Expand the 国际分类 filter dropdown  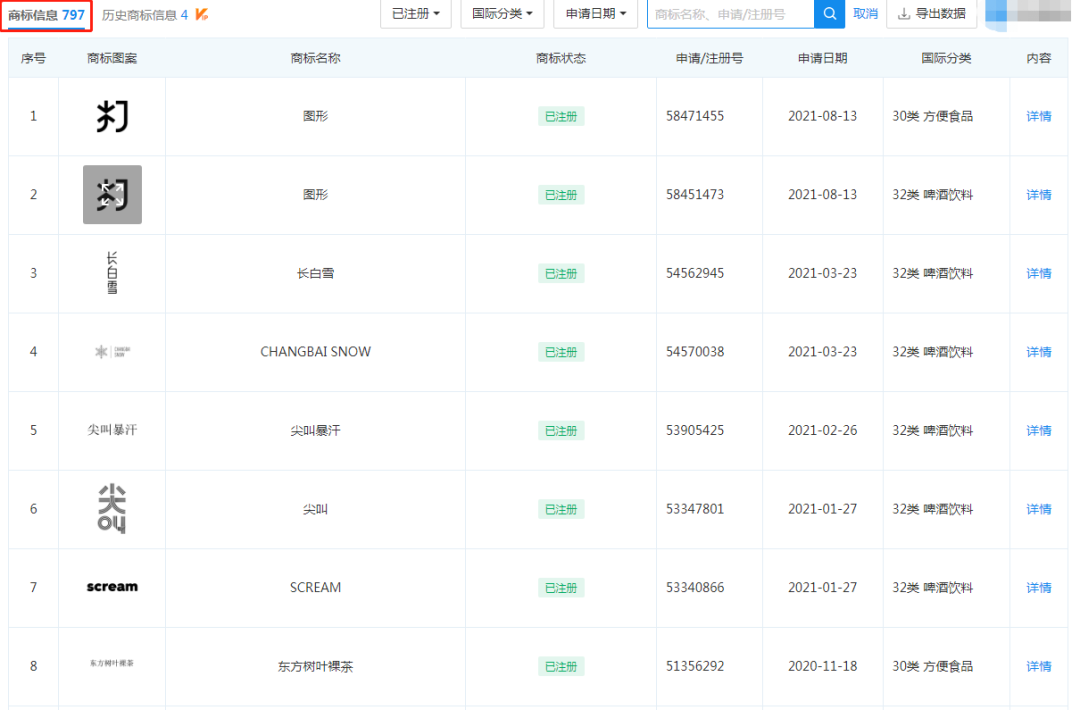click(x=502, y=14)
